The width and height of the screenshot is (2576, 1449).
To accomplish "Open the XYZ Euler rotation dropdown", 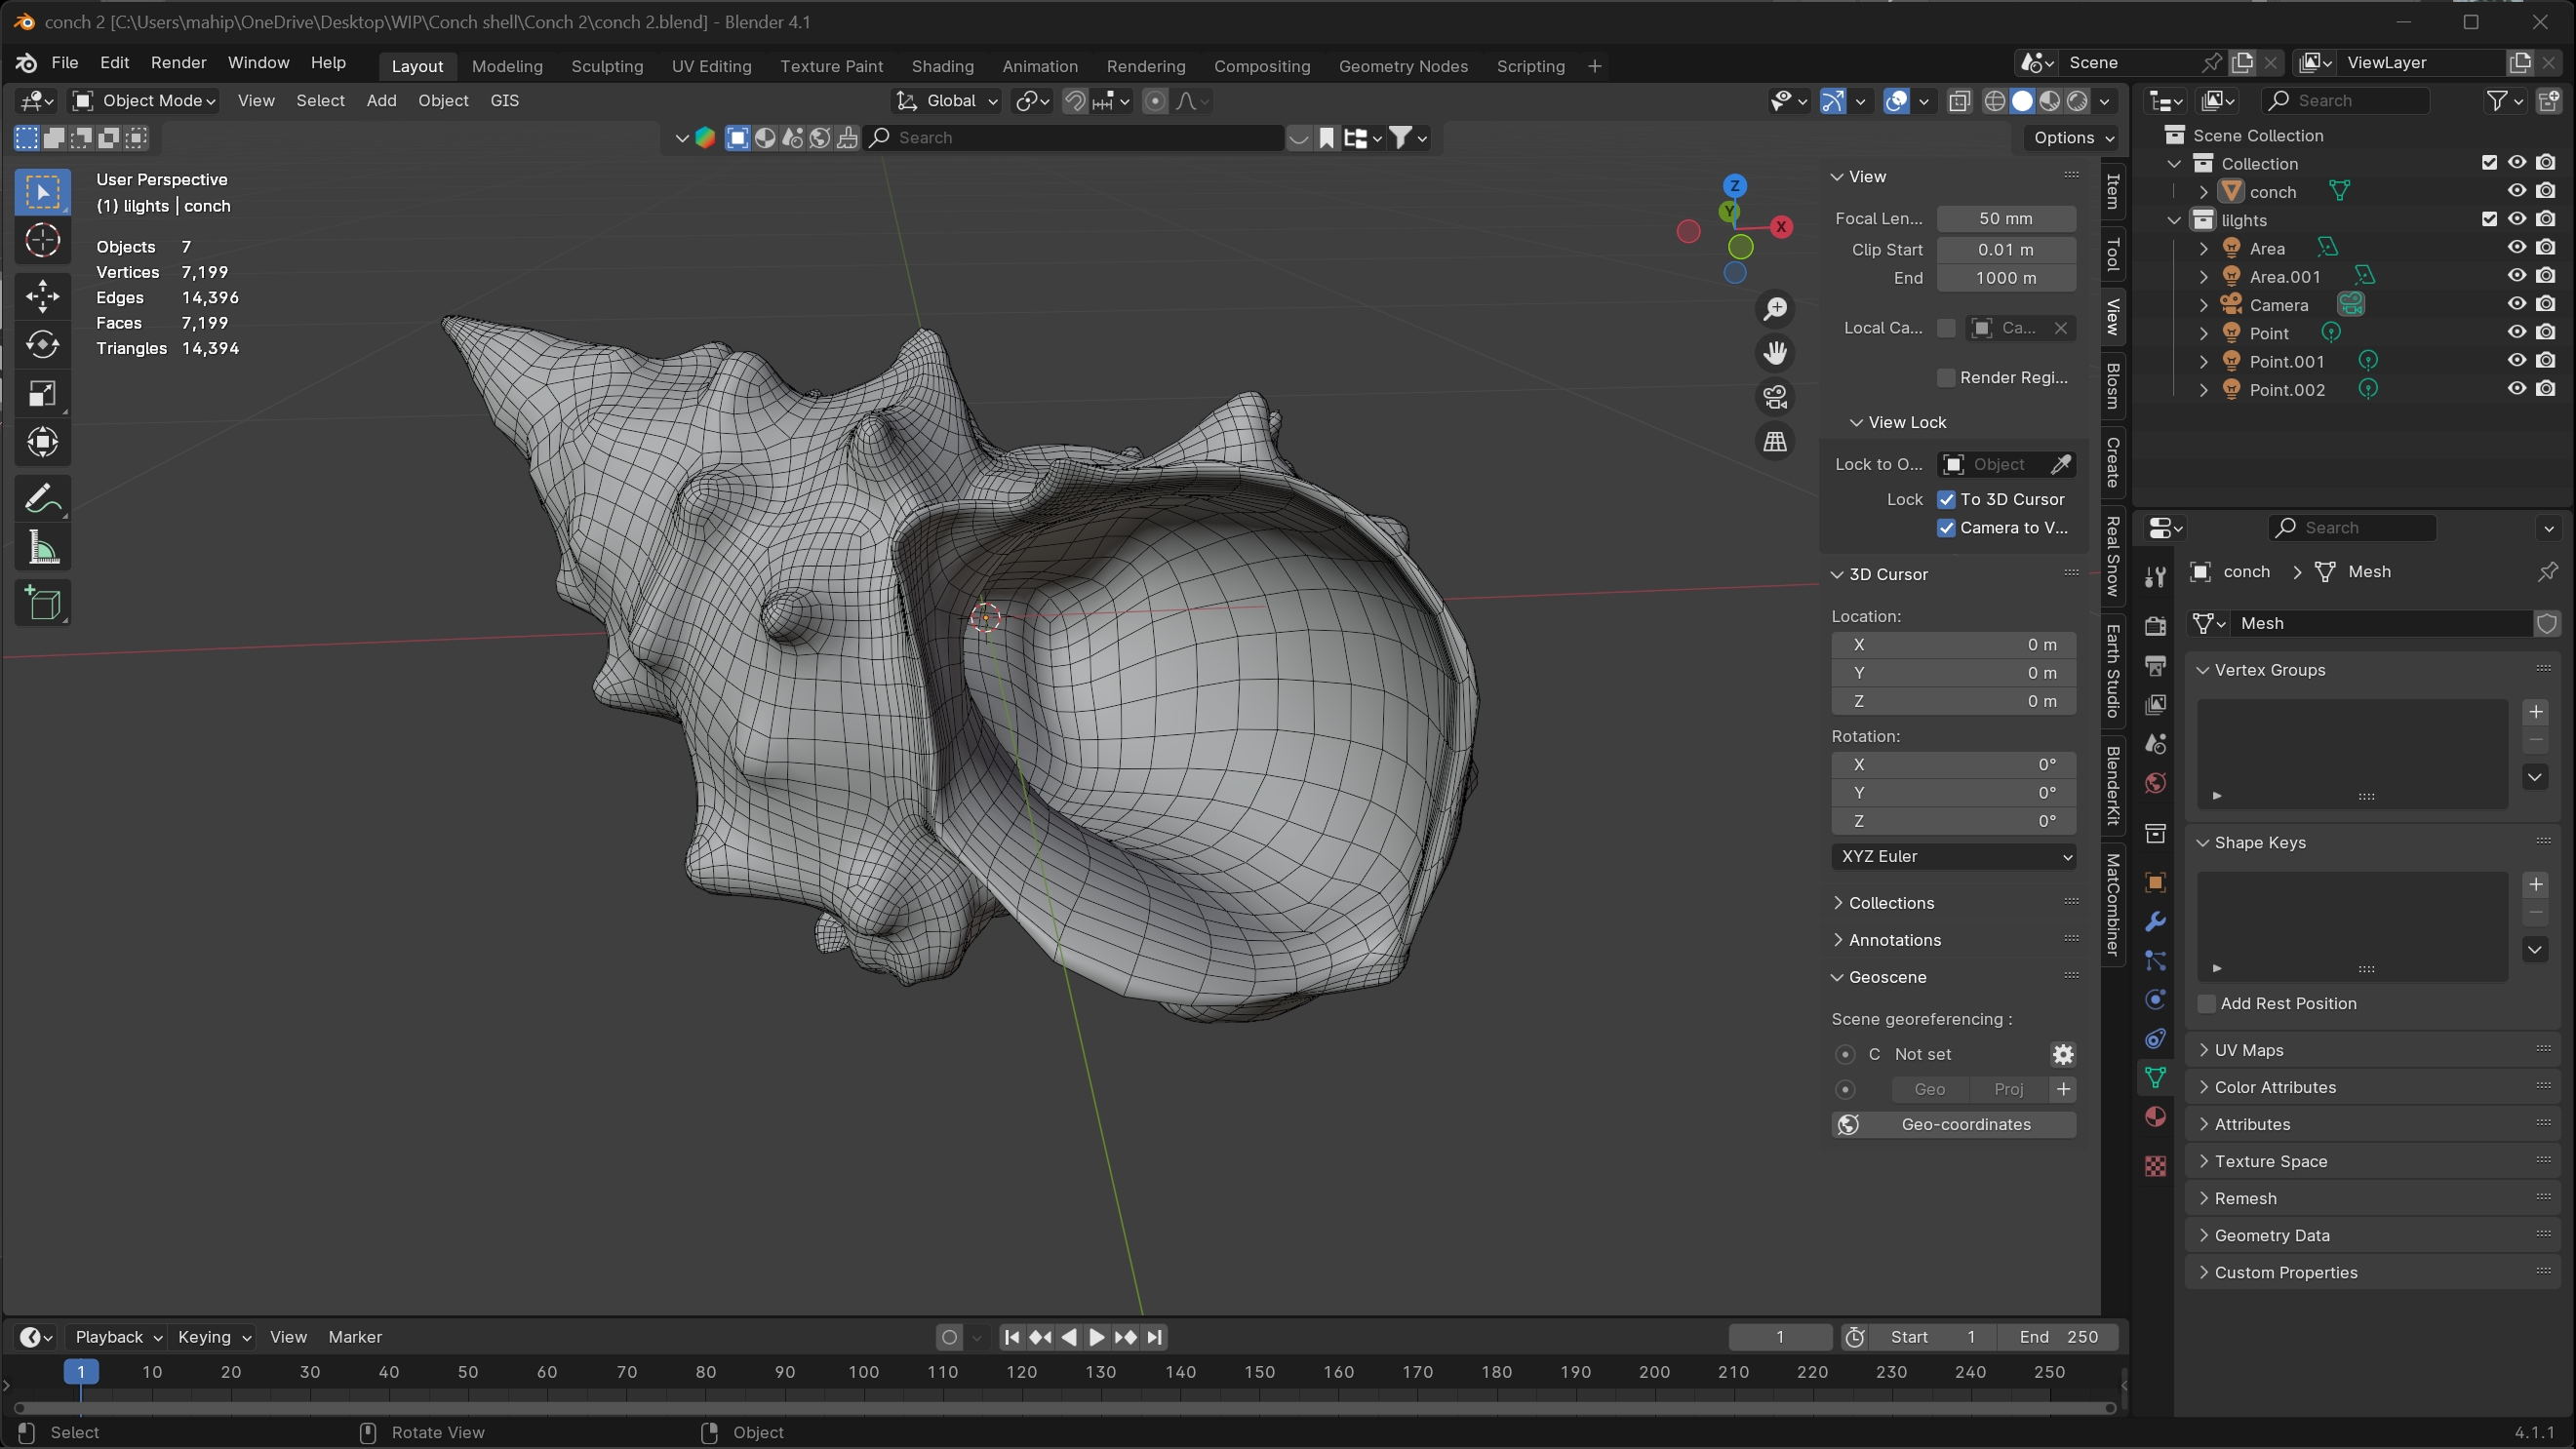I will point(1953,856).
